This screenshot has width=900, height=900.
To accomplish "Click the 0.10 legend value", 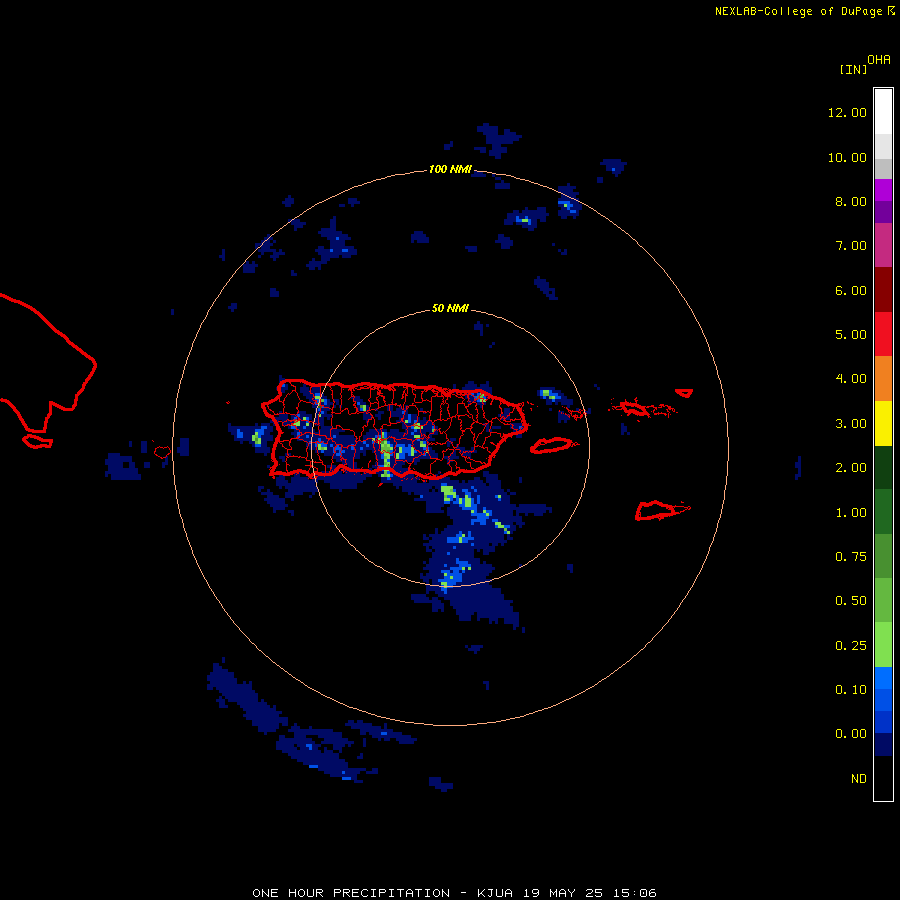I will click(851, 690).
